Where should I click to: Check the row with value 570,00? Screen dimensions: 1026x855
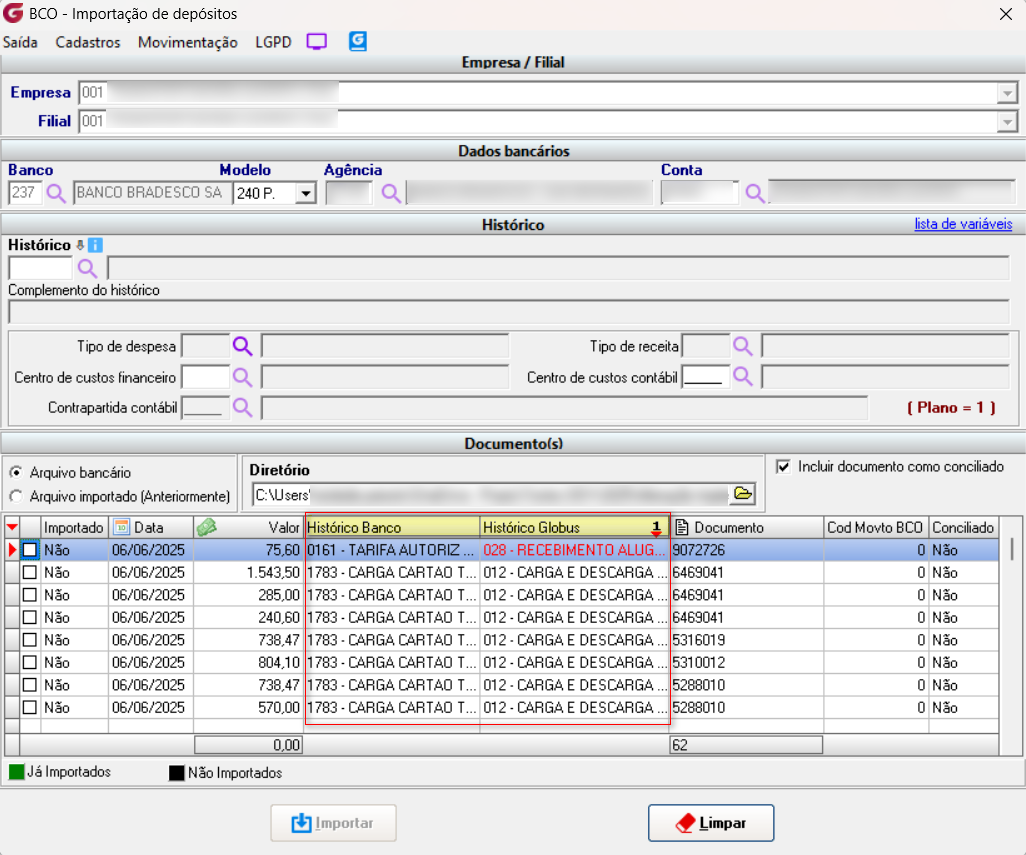[29, 707]
